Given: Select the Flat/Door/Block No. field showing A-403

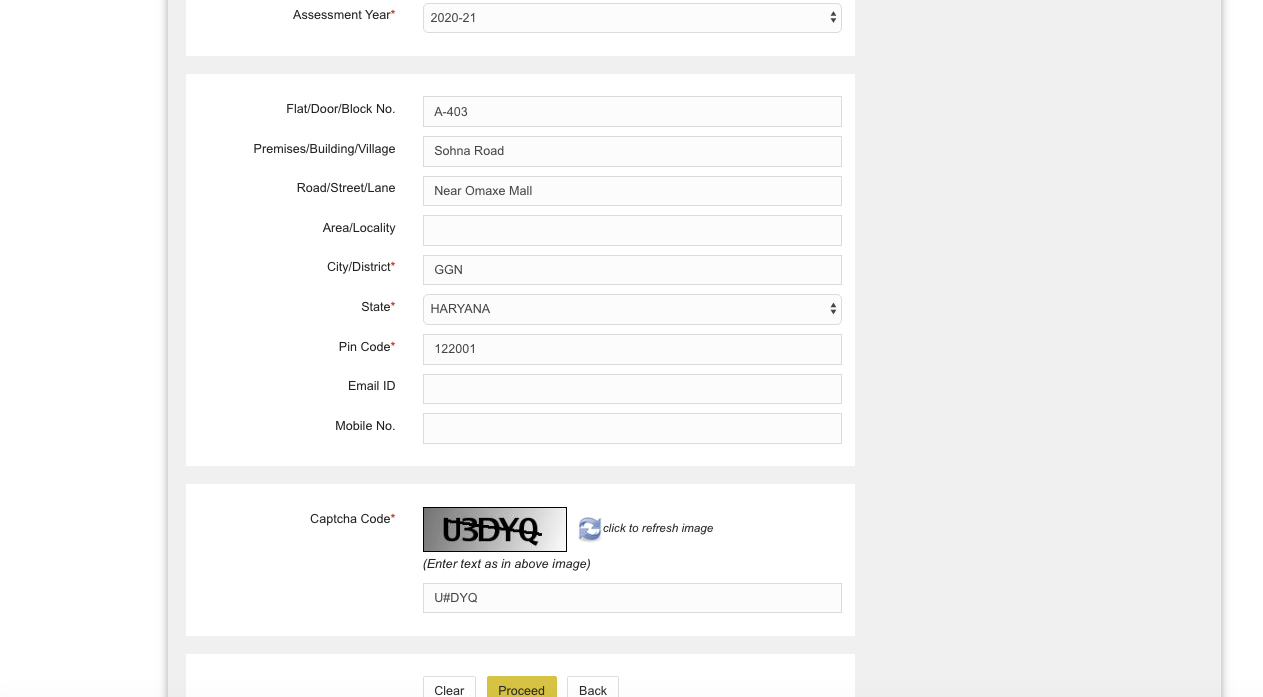Looking at the screenshot, I should (x=632, y=111).
